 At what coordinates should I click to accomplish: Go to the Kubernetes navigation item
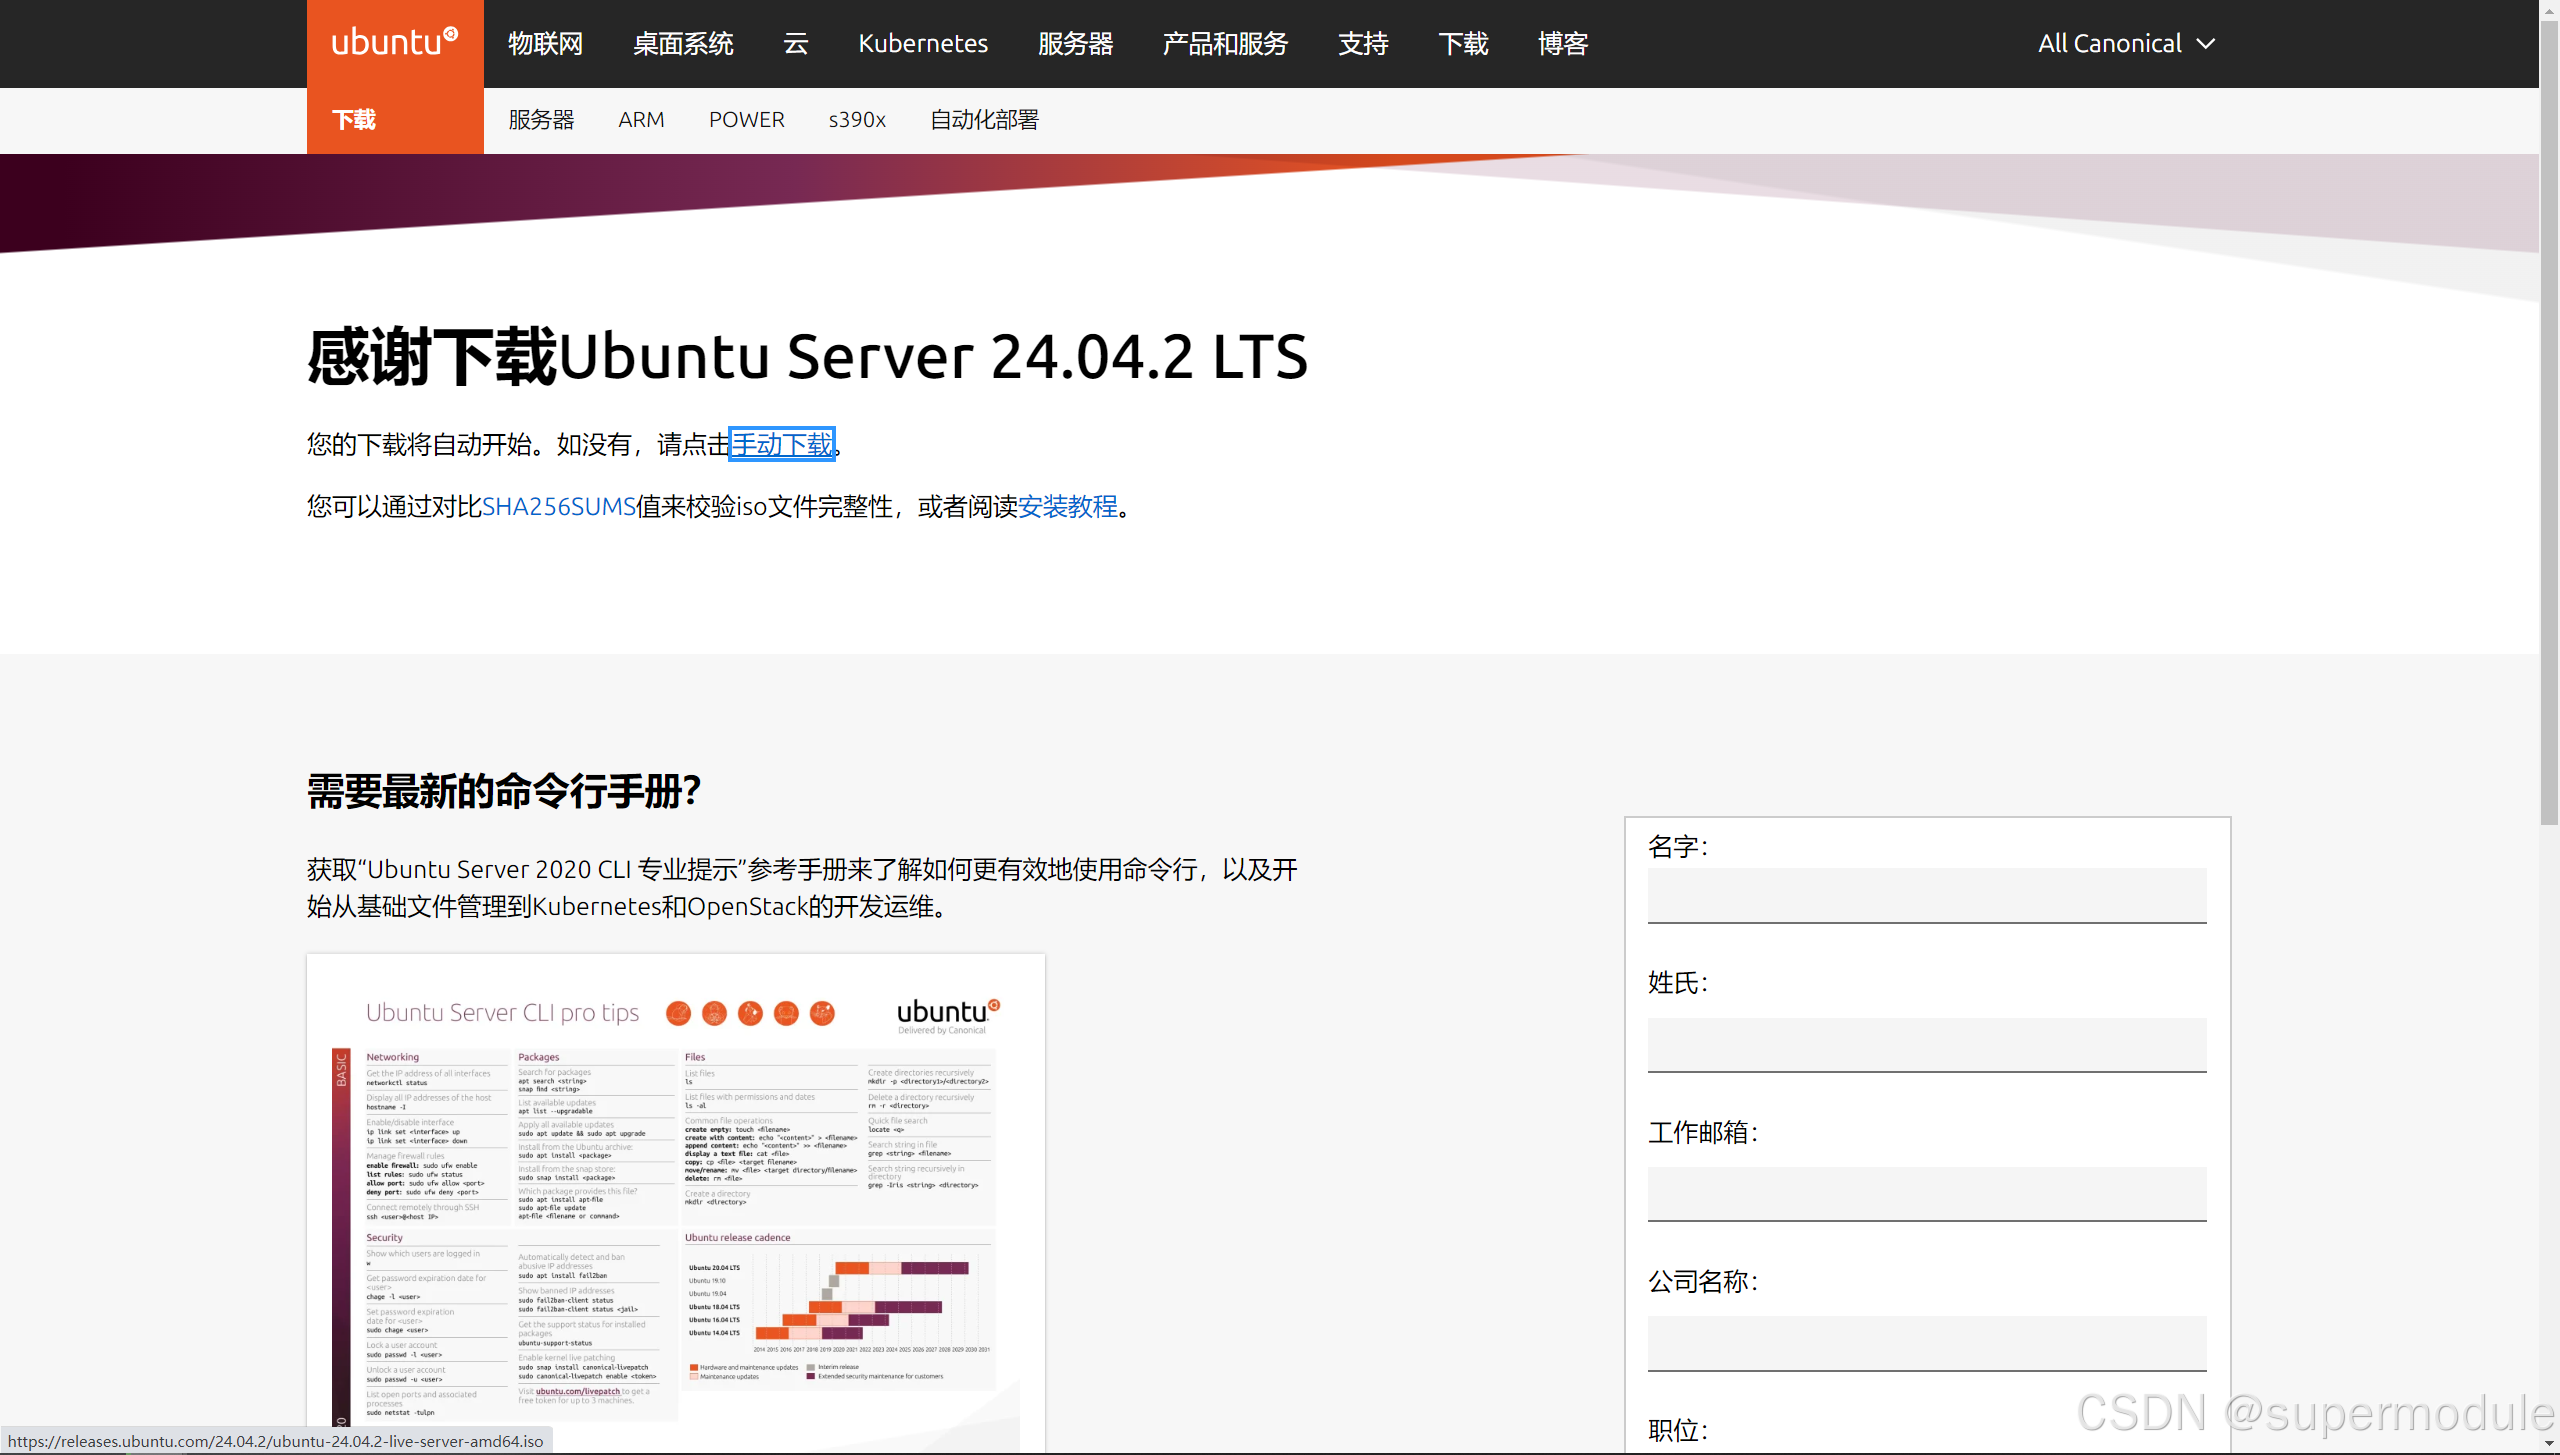(x=922, y=43)
